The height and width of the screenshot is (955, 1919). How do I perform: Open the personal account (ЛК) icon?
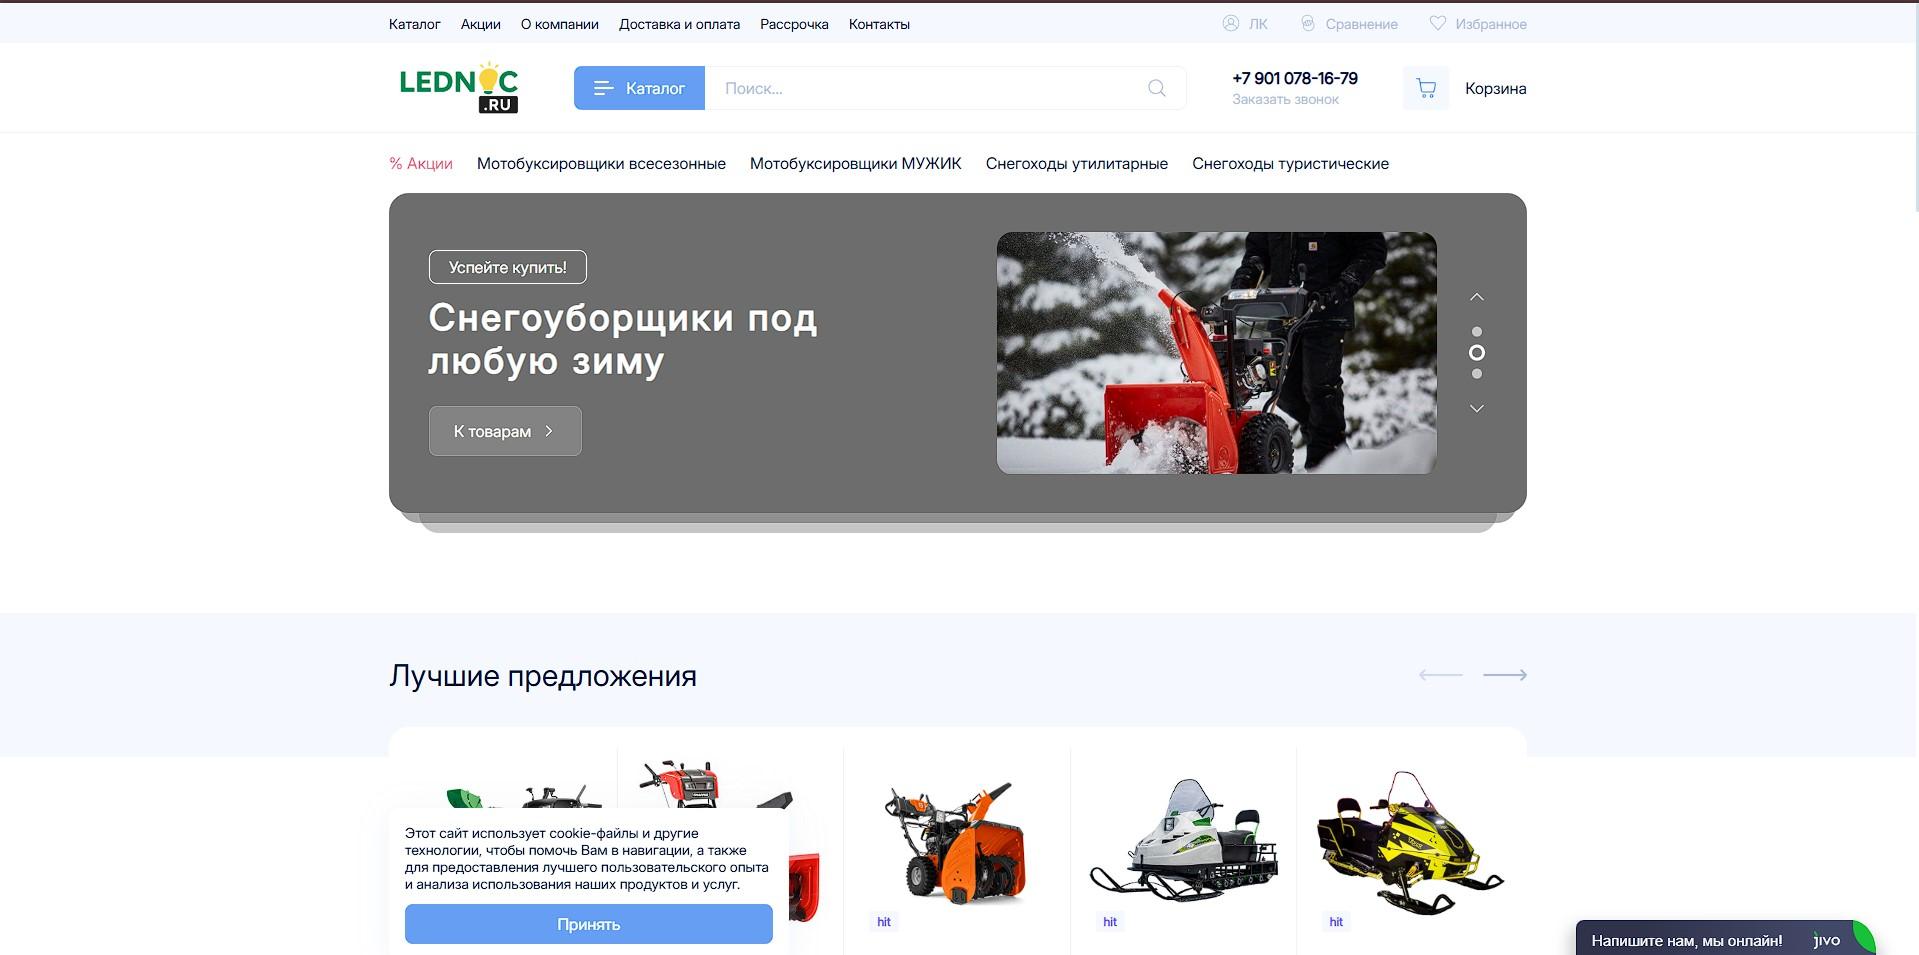1231,23
